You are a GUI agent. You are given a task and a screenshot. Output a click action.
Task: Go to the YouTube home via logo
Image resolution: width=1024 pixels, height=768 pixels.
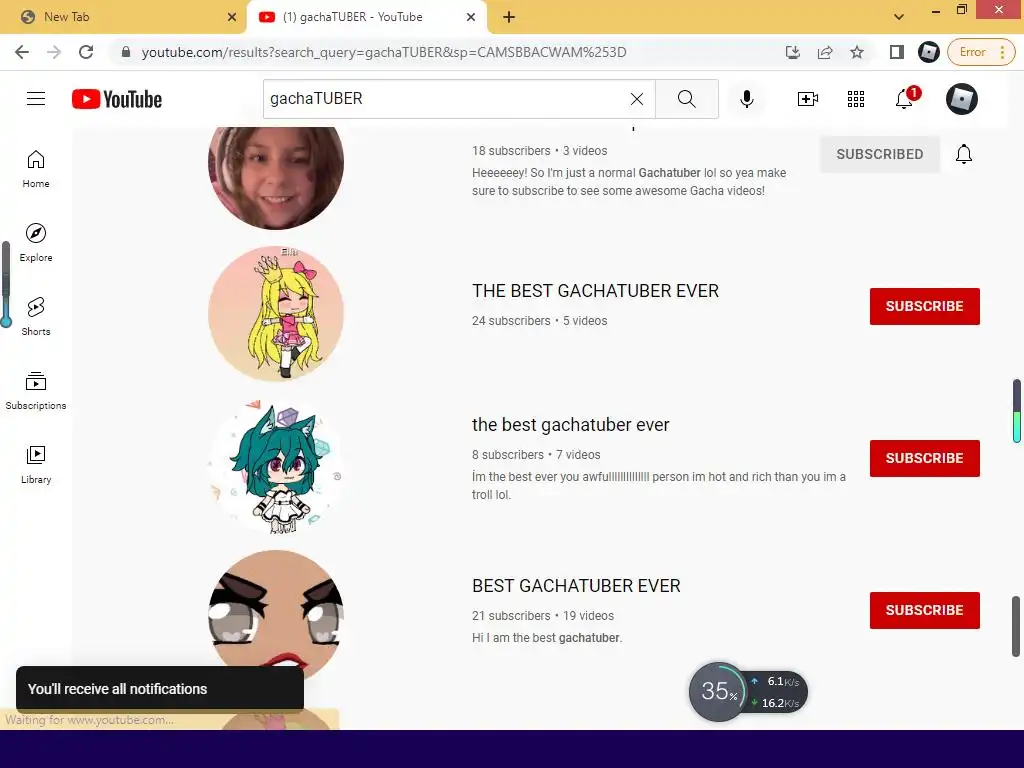point(117,99)
